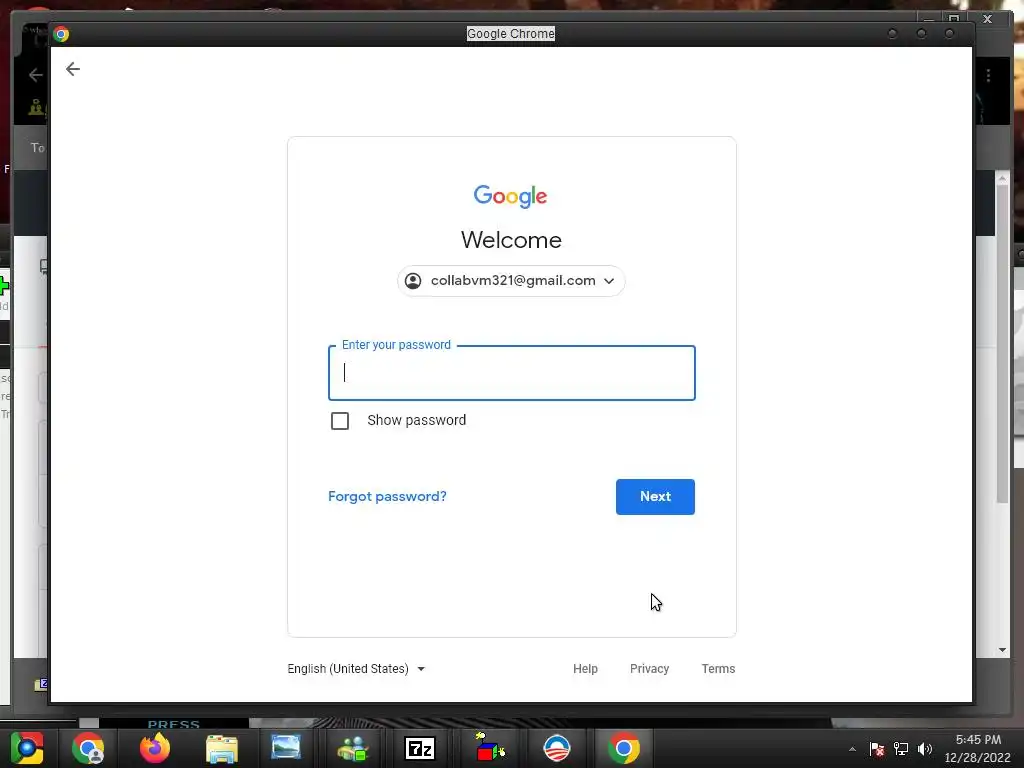Open the Terms footer link

point(718,669)
